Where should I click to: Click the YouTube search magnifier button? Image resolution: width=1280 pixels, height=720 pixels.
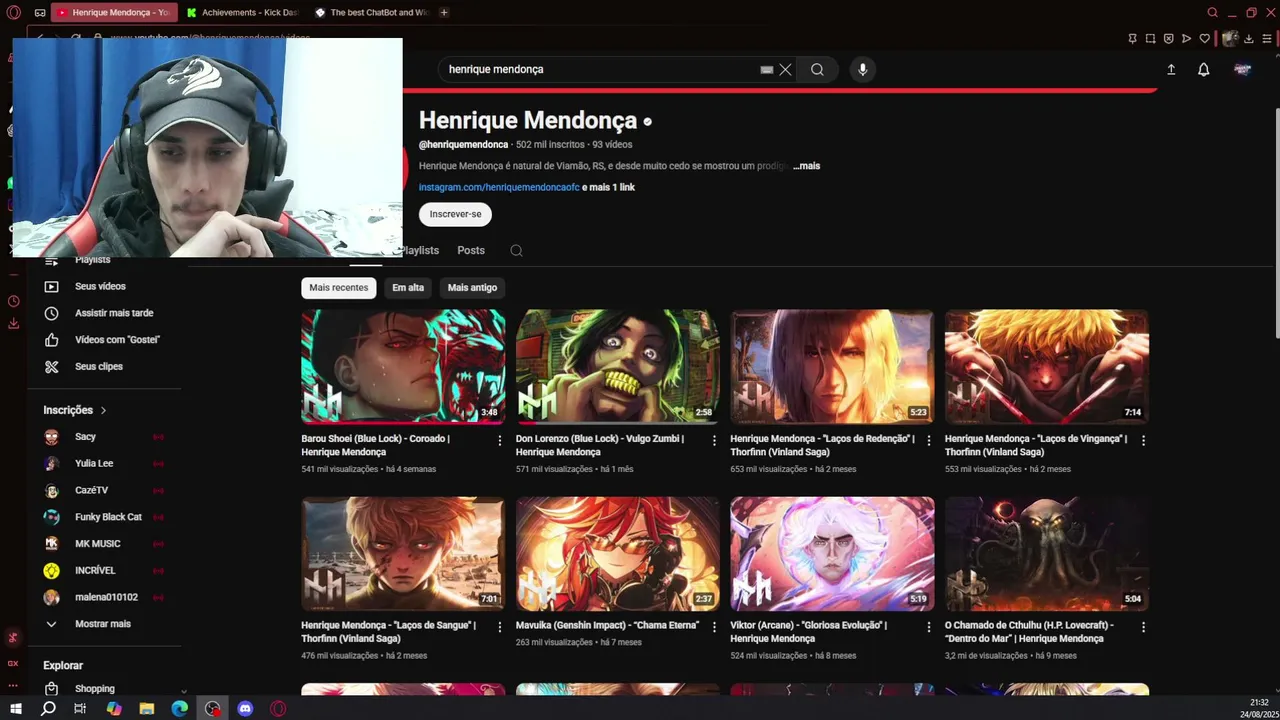pos(817,69)
